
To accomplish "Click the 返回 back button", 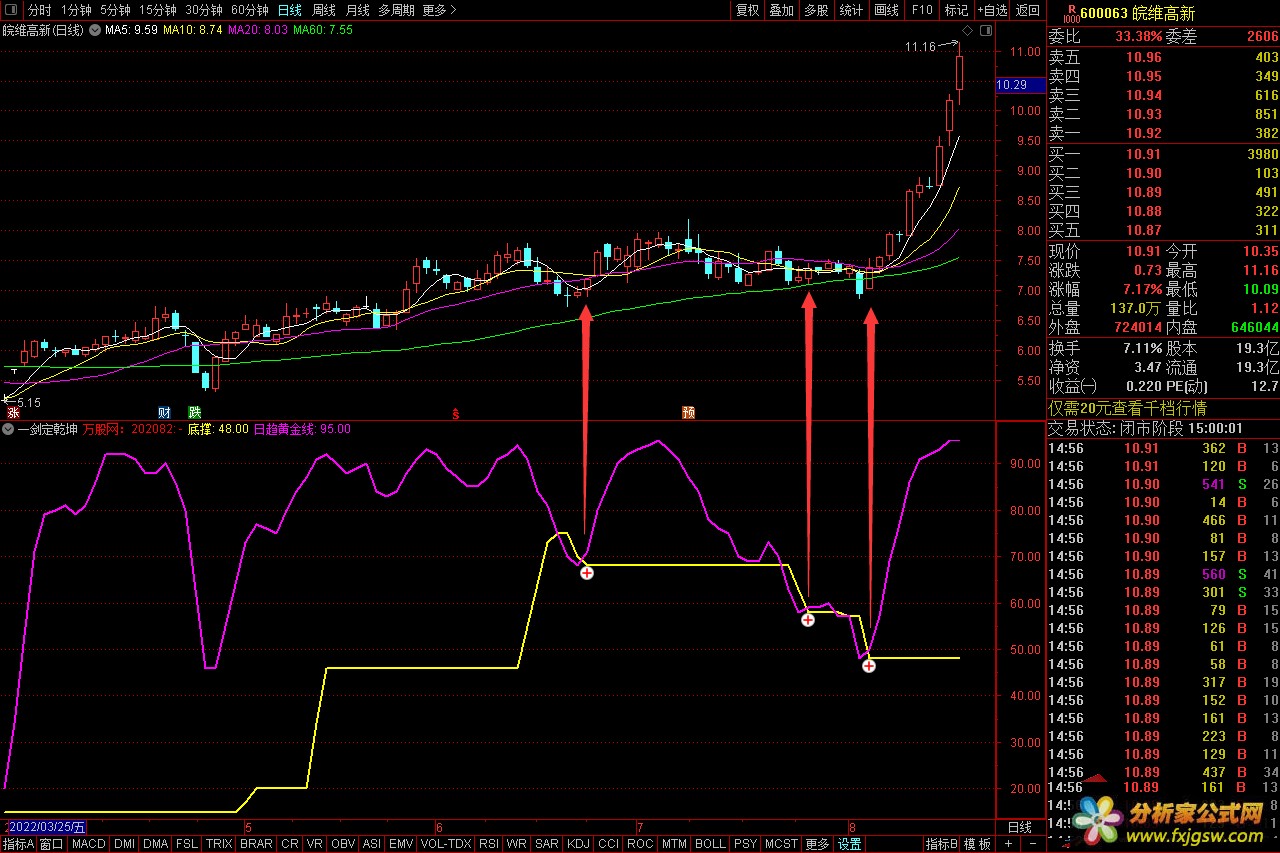I will coord(1028,10).
